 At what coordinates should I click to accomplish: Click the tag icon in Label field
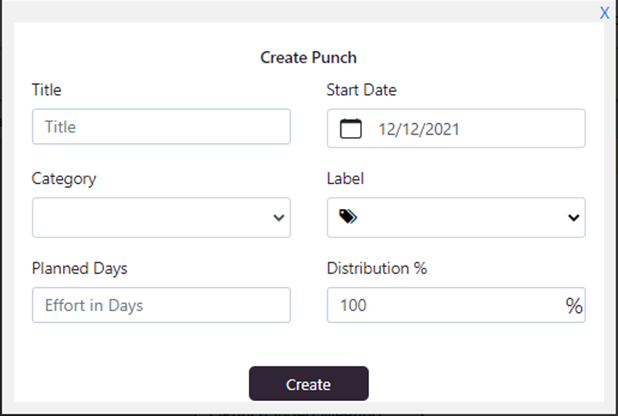coord(348,216)
